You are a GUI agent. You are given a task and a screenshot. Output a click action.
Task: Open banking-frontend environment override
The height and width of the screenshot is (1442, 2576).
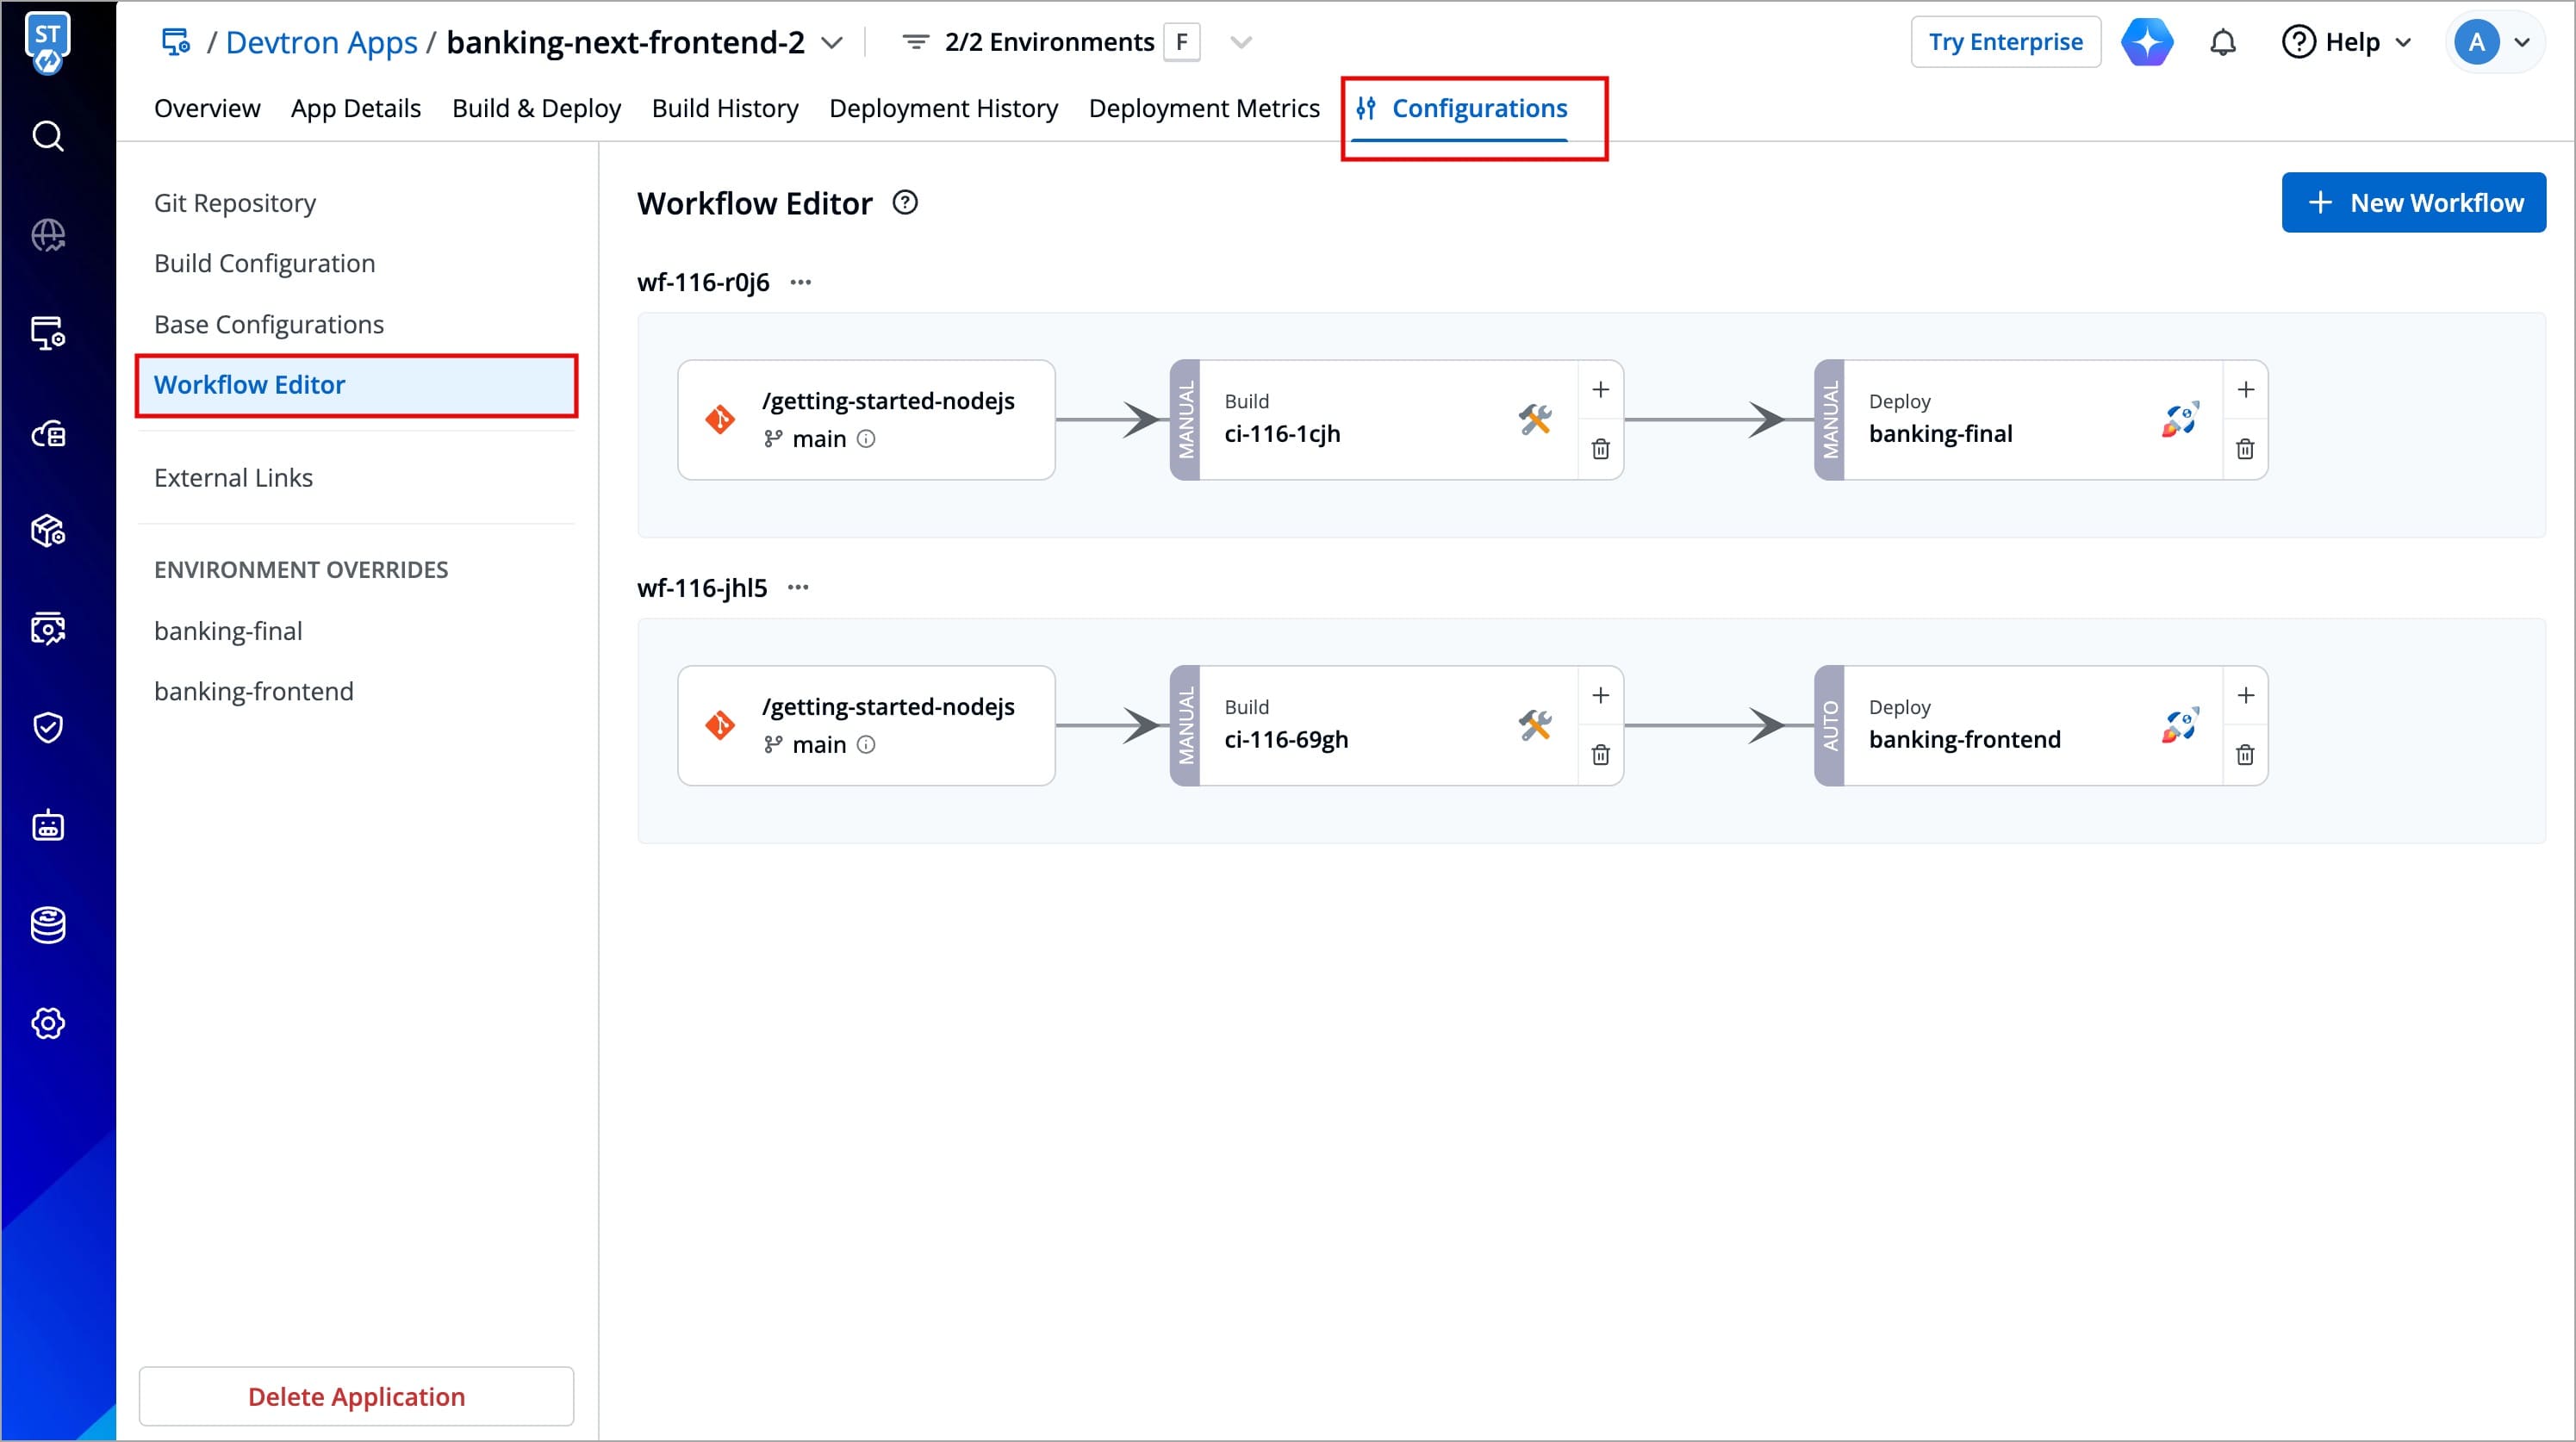[x=254, y=691]
